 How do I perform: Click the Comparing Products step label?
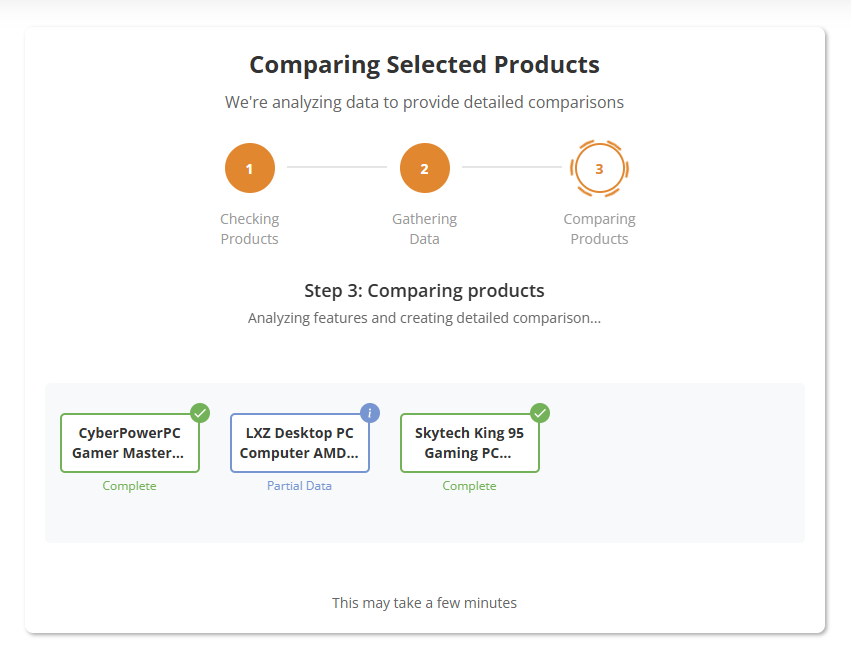(x=599, y=229)
